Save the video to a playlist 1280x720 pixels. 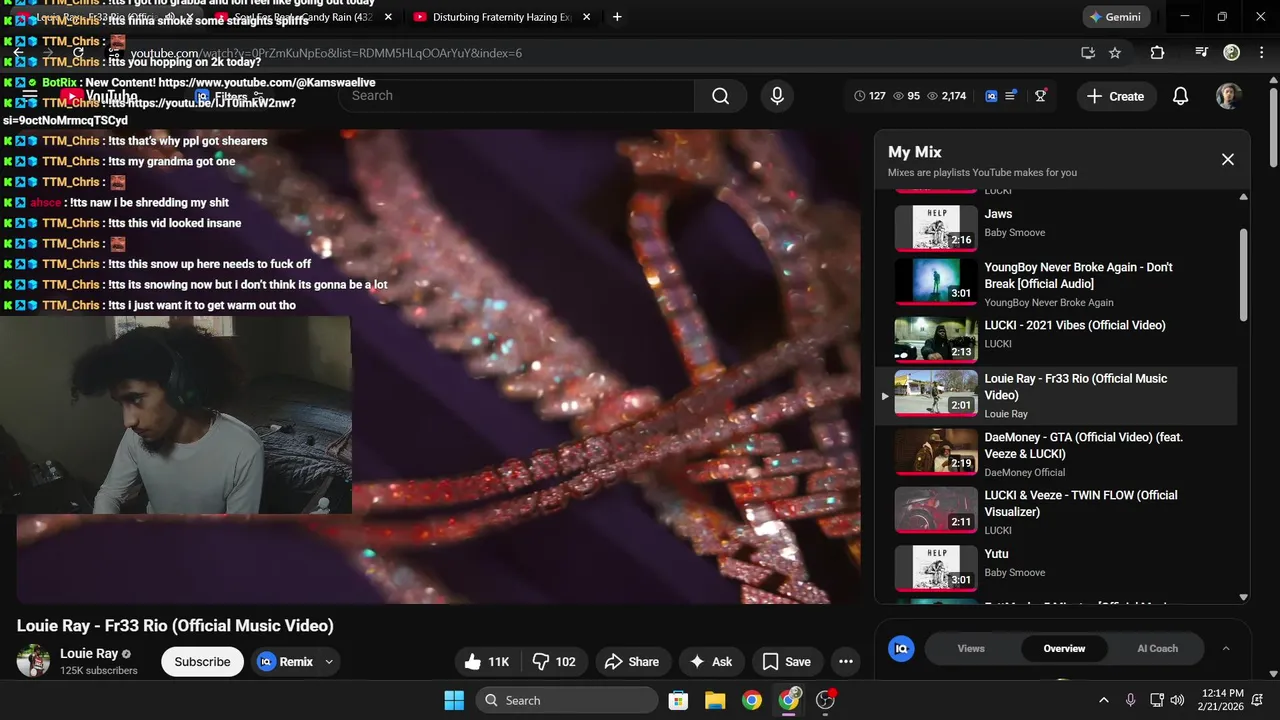click(x=786, y=662)
